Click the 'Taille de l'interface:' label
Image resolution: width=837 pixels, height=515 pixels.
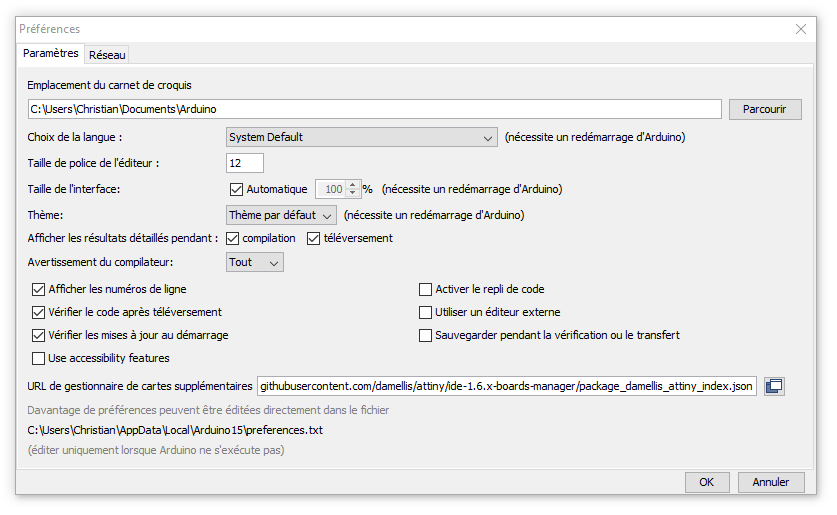click(x=74, y=189)
